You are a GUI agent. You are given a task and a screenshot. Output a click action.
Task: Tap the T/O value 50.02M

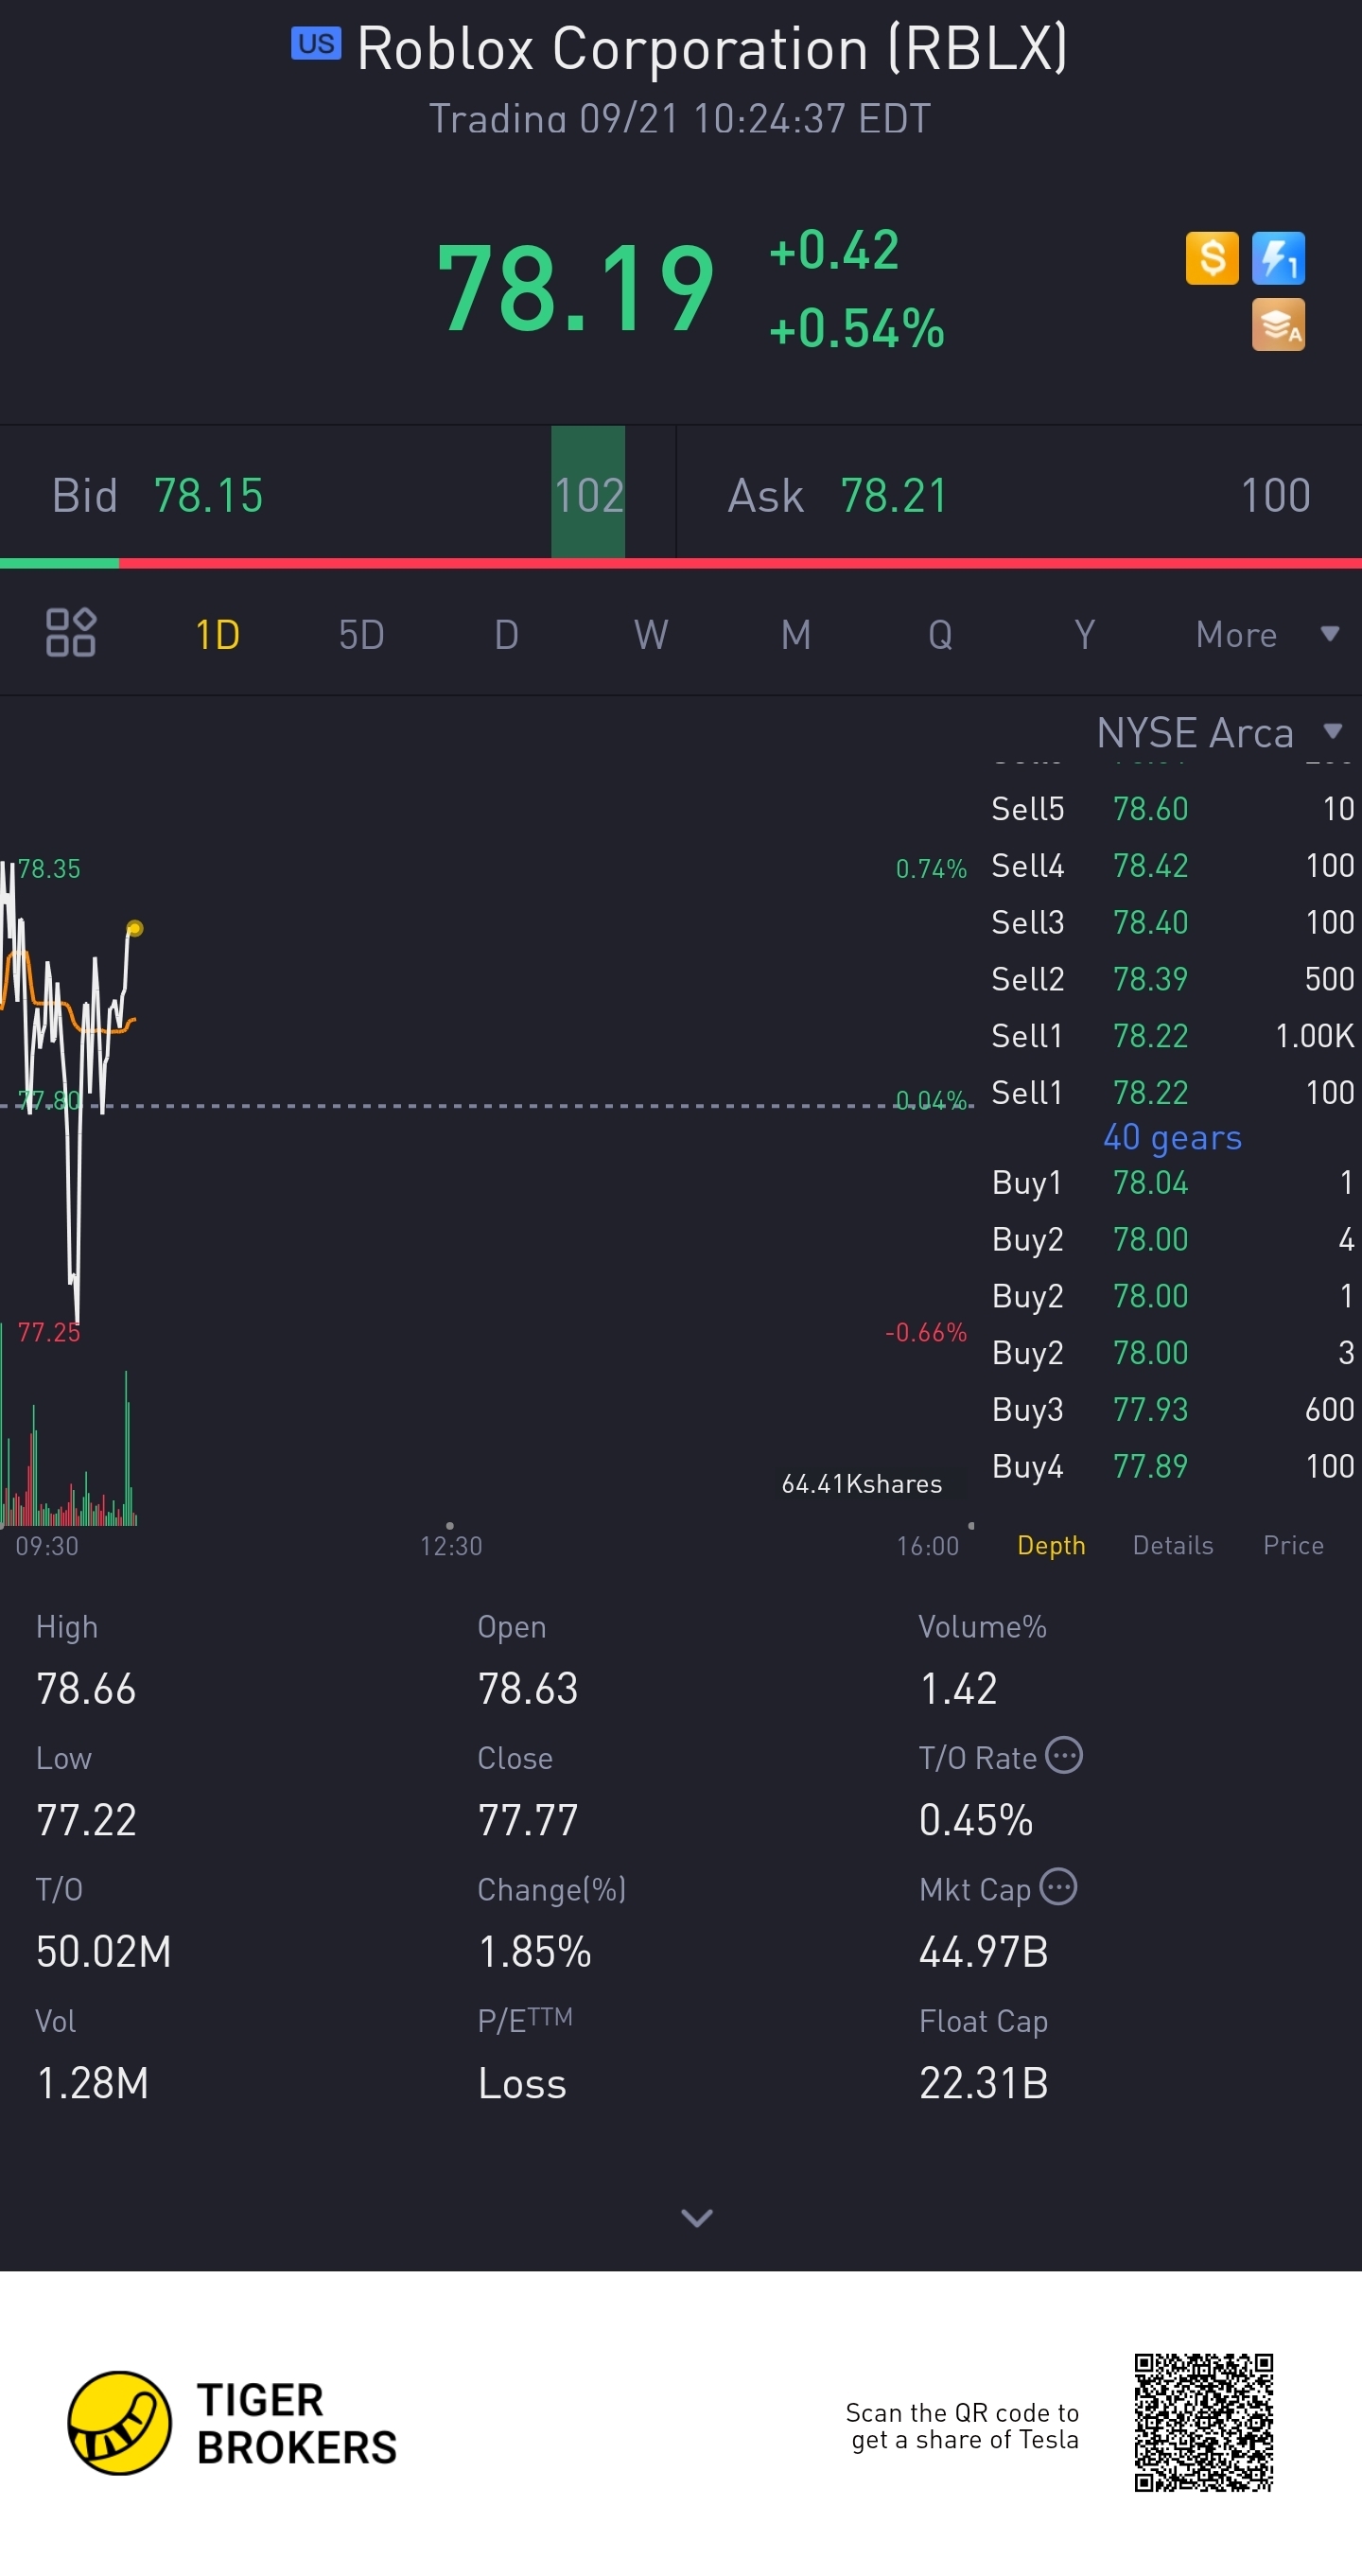[x=104, y=1952]
